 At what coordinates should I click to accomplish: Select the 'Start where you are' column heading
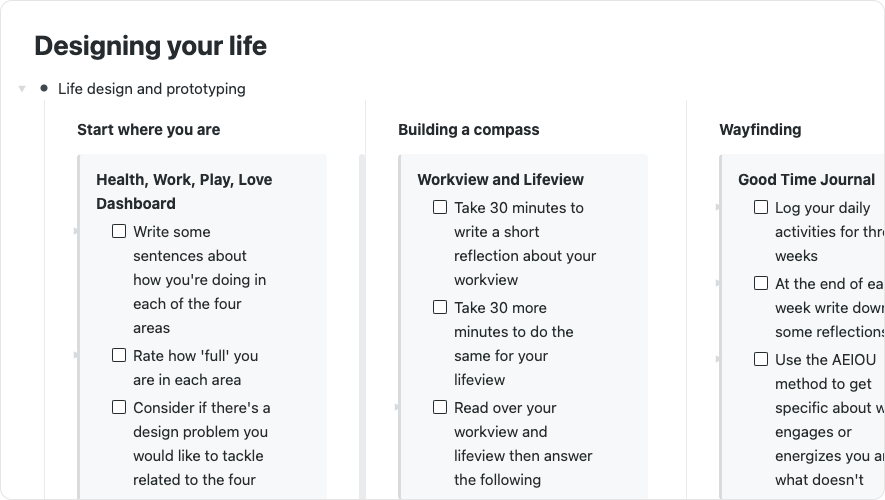(x=148, y=129)
